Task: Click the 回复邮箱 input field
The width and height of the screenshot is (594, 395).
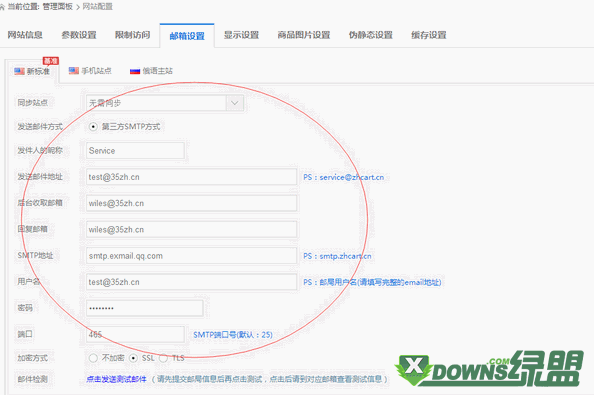Action: (192, 230)
